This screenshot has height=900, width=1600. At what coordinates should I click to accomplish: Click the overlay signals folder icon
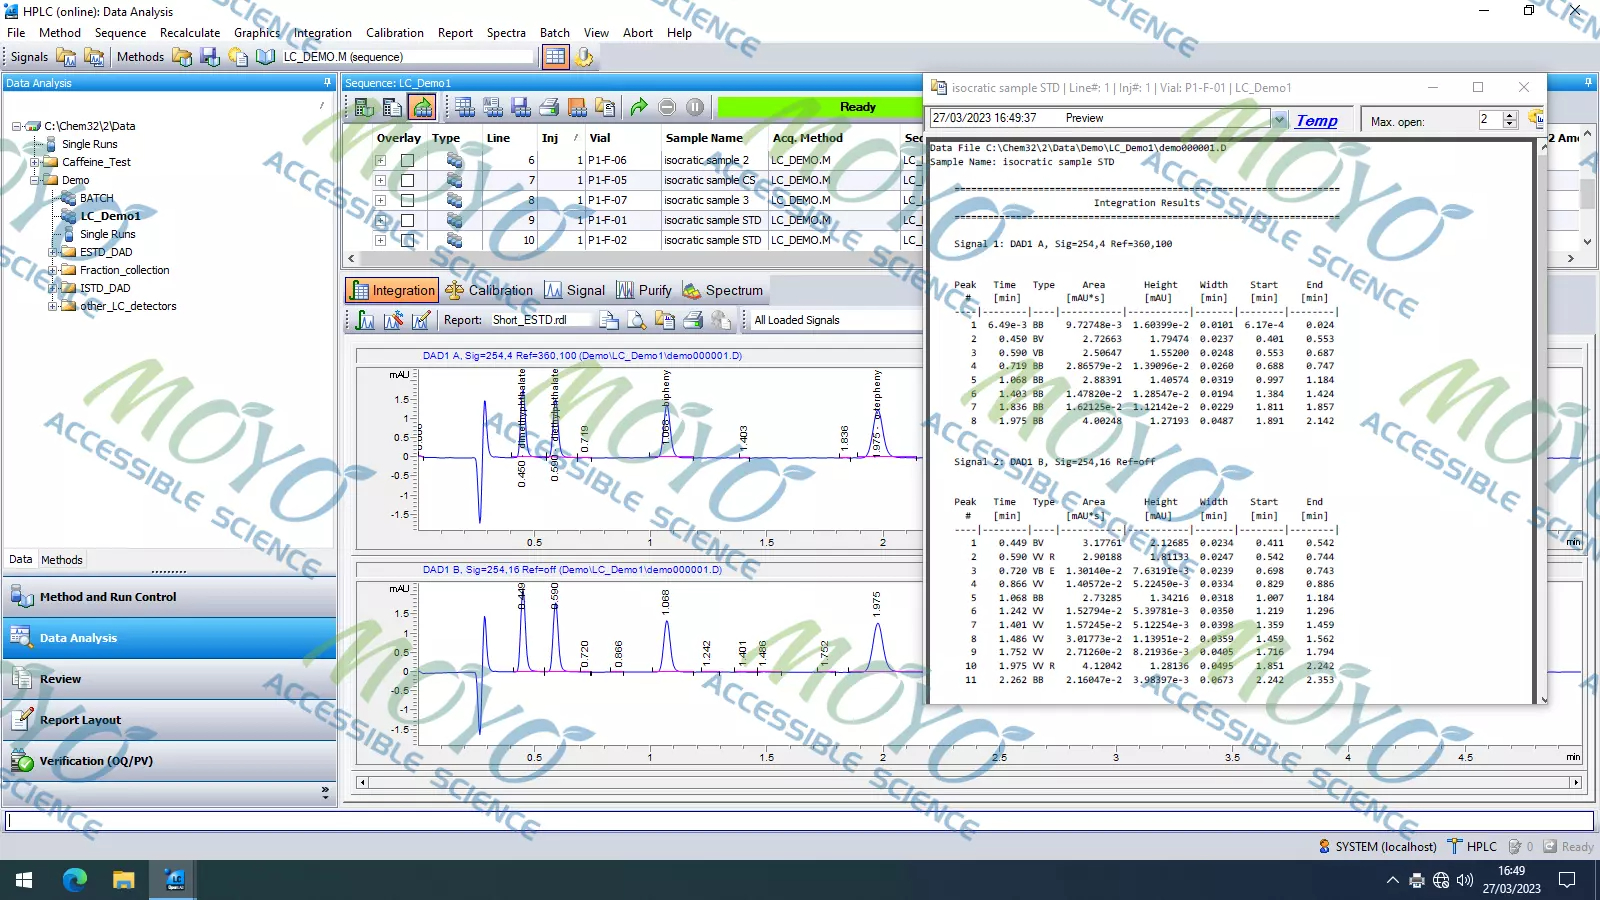click(94, 57)
